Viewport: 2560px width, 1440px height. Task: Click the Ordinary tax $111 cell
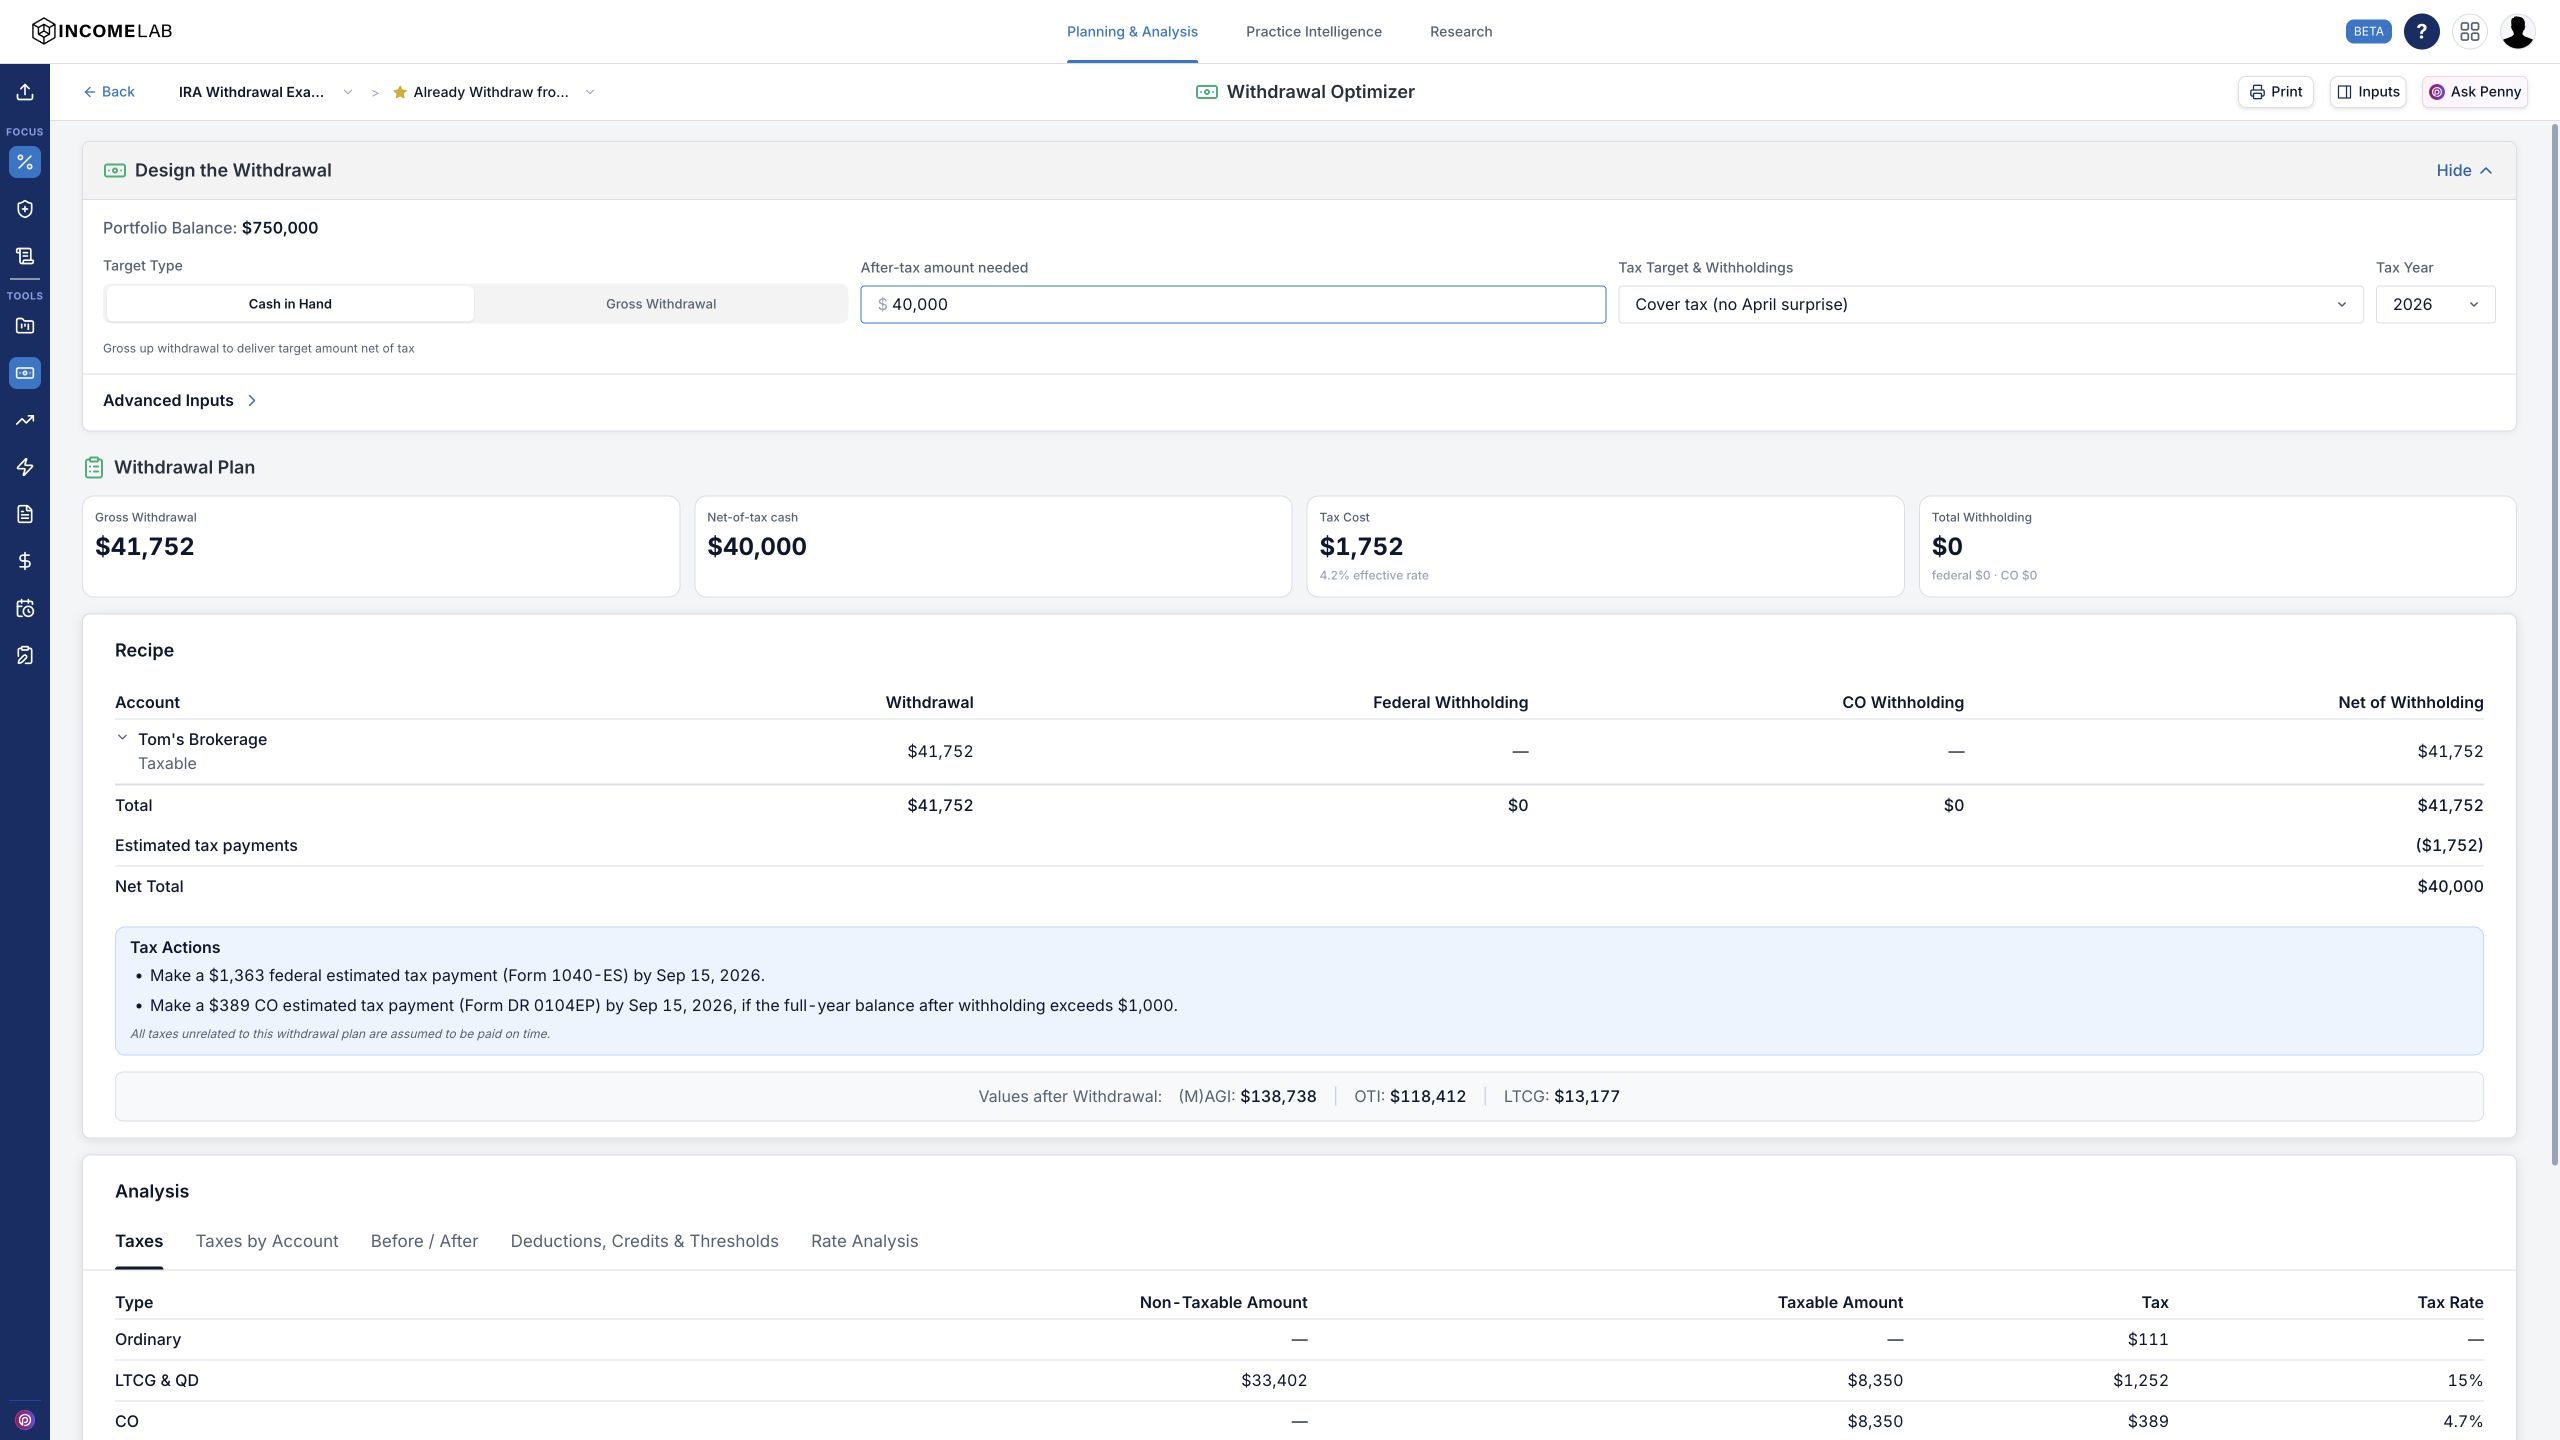(2148, 1339)
